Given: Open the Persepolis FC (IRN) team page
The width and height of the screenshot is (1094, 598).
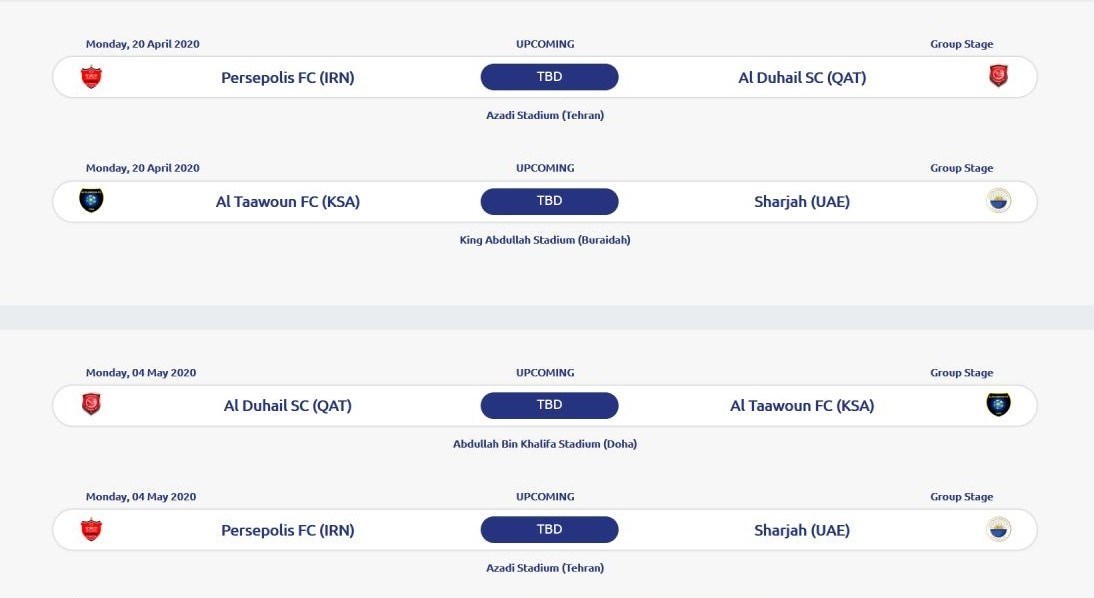Looking at the screenshot, I should pyautogui.click(x=288, y=77).
